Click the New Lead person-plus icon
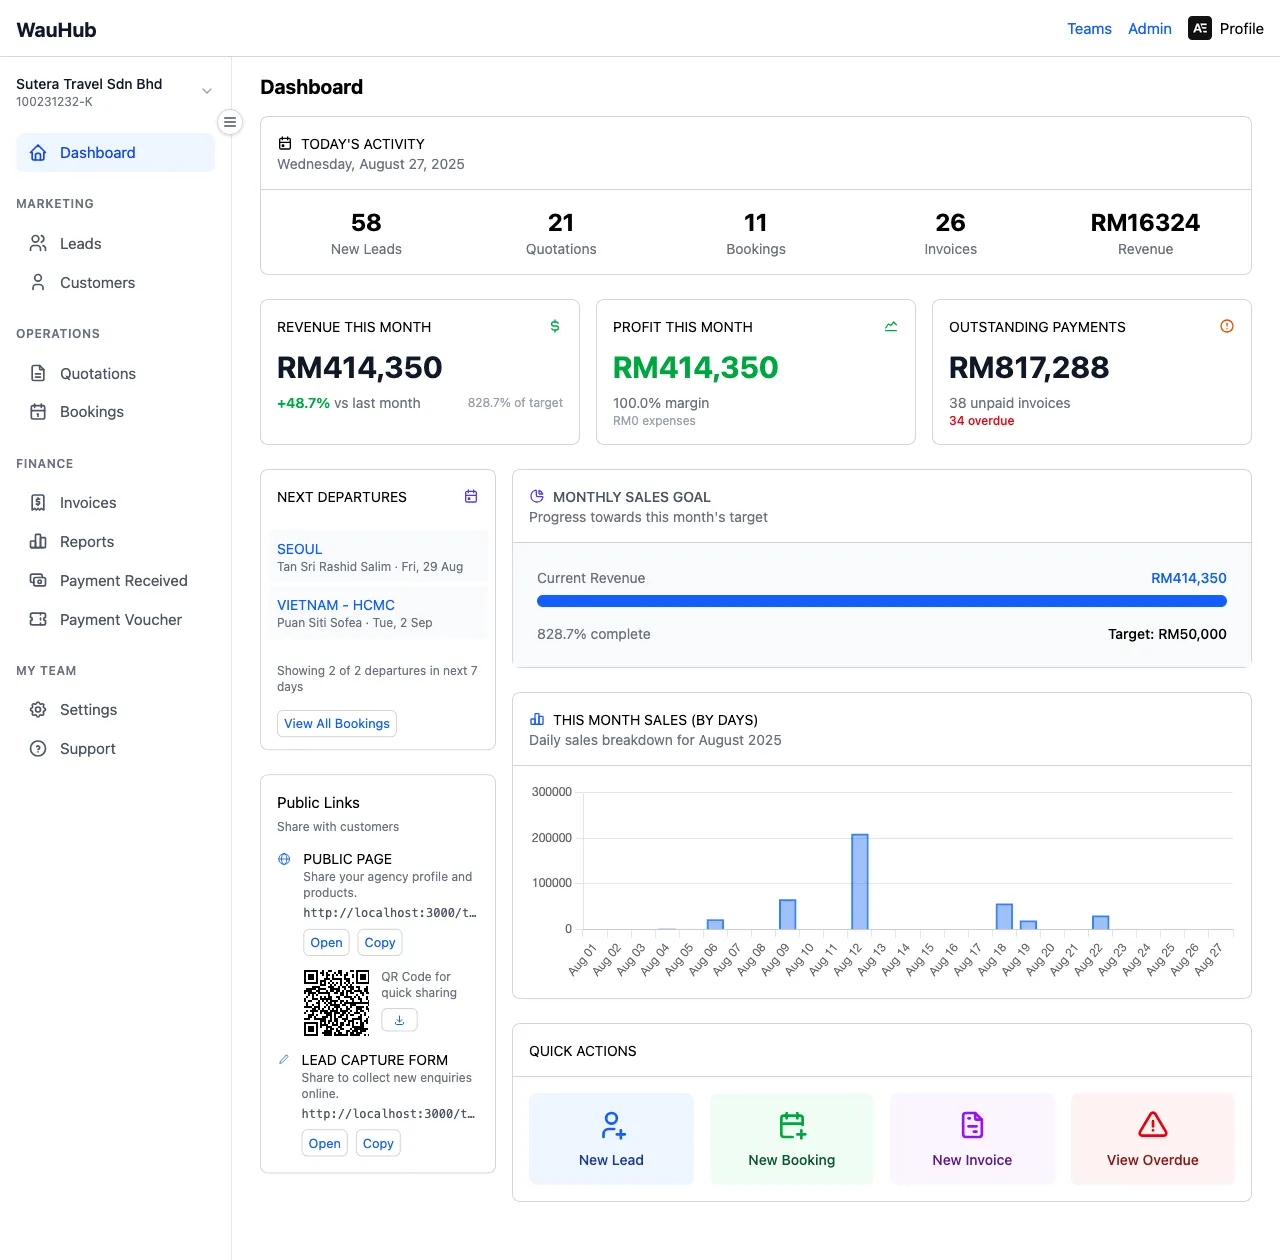1280x1260 pixels. click(611, 1124)
